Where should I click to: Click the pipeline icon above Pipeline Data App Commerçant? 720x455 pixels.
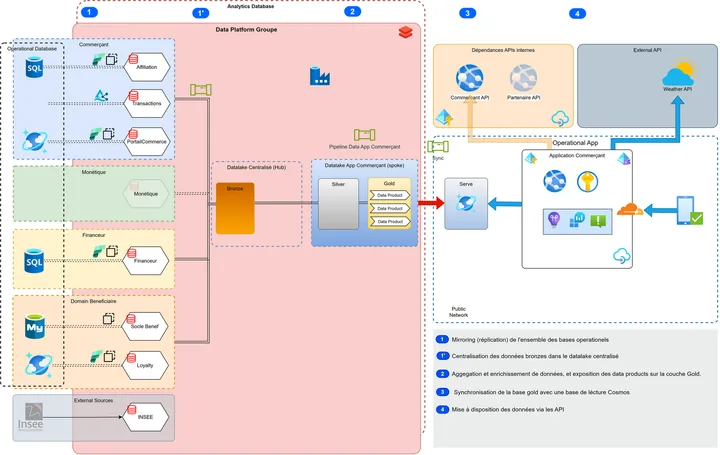pos(365,135)
